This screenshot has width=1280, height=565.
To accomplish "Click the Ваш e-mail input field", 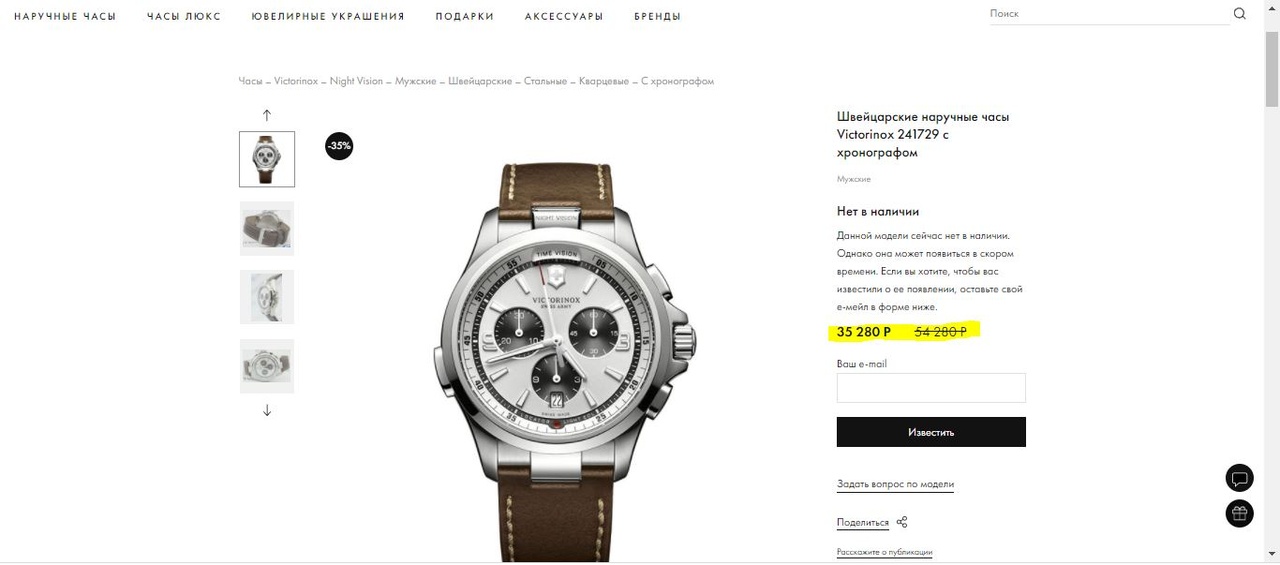I will coord(931,388).
